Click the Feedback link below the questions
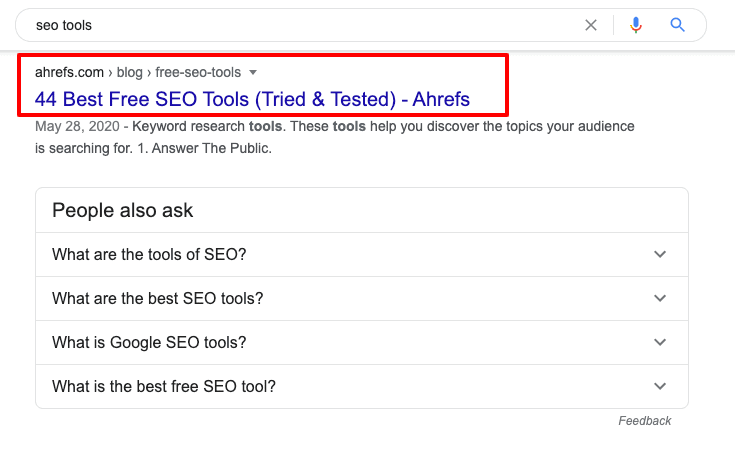735x454 pixels. (x=645, y=421)
